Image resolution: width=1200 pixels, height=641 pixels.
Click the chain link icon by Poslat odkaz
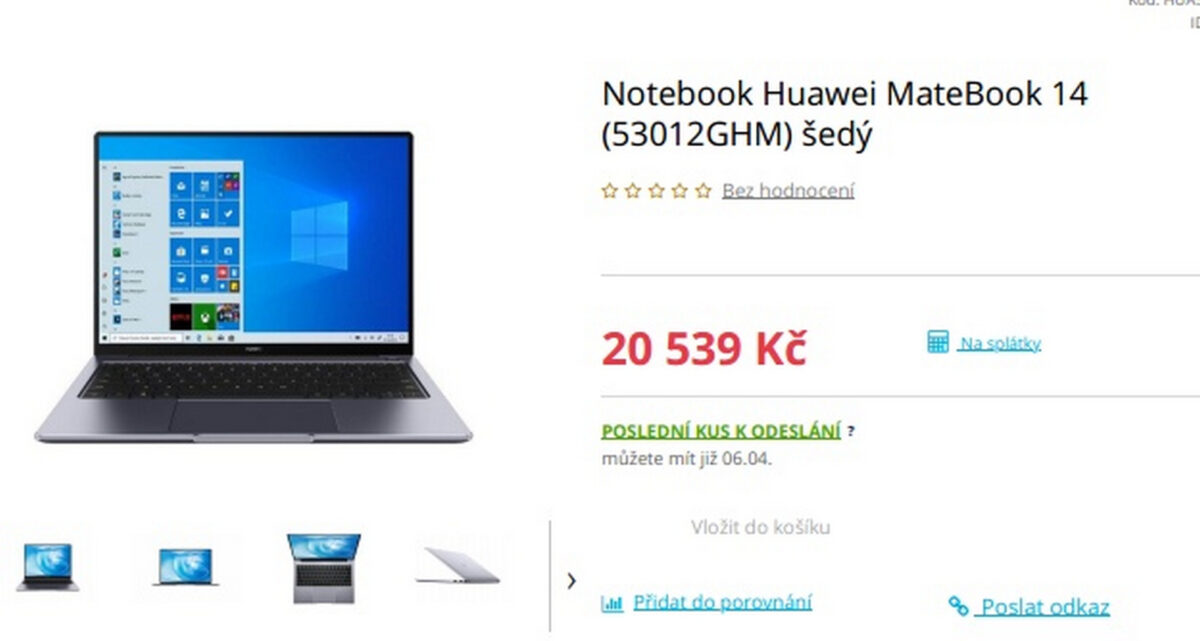tap(959, 606)
